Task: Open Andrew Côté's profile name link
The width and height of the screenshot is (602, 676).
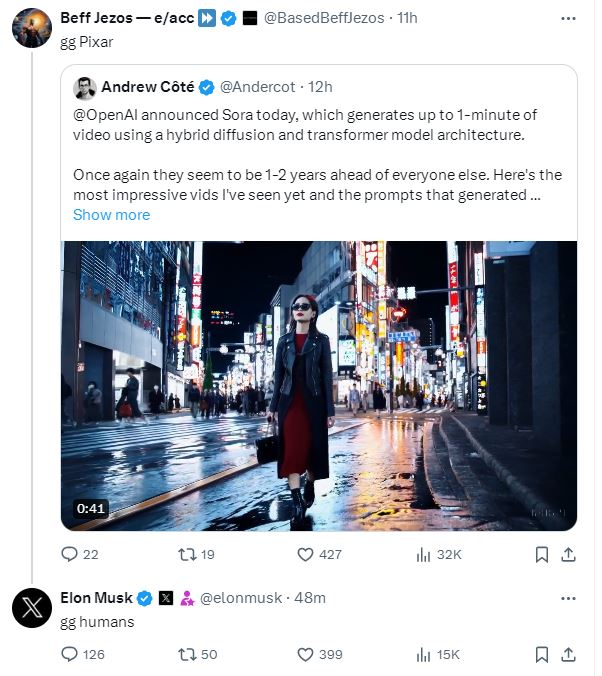Action: 147,87
